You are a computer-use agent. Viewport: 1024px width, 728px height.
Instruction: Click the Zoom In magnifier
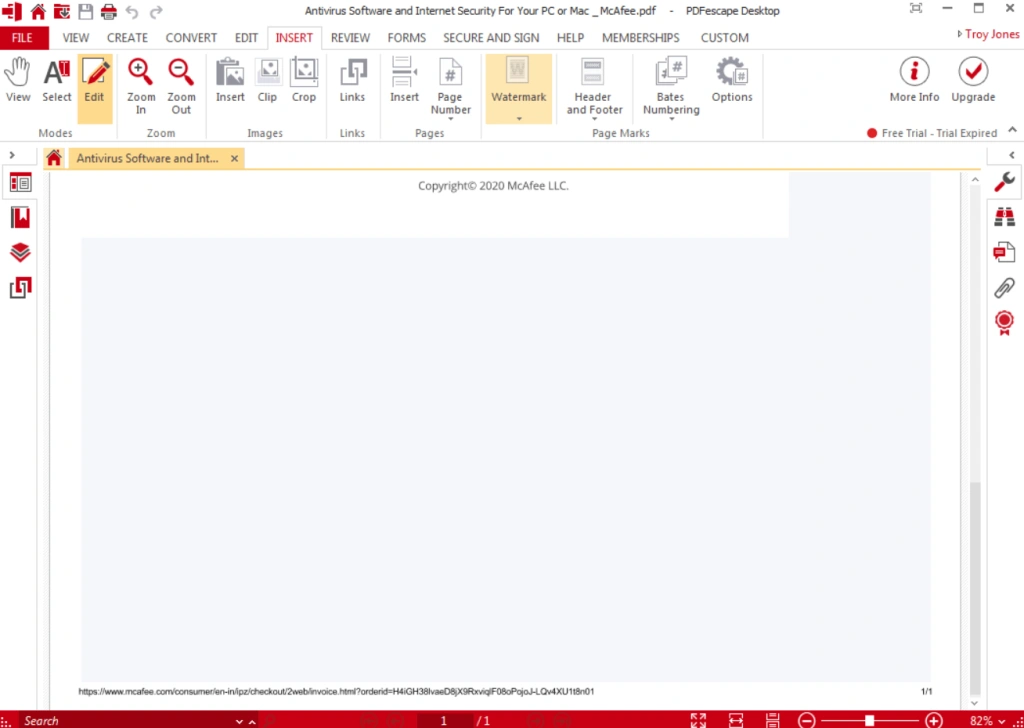(x=140, y=86)
